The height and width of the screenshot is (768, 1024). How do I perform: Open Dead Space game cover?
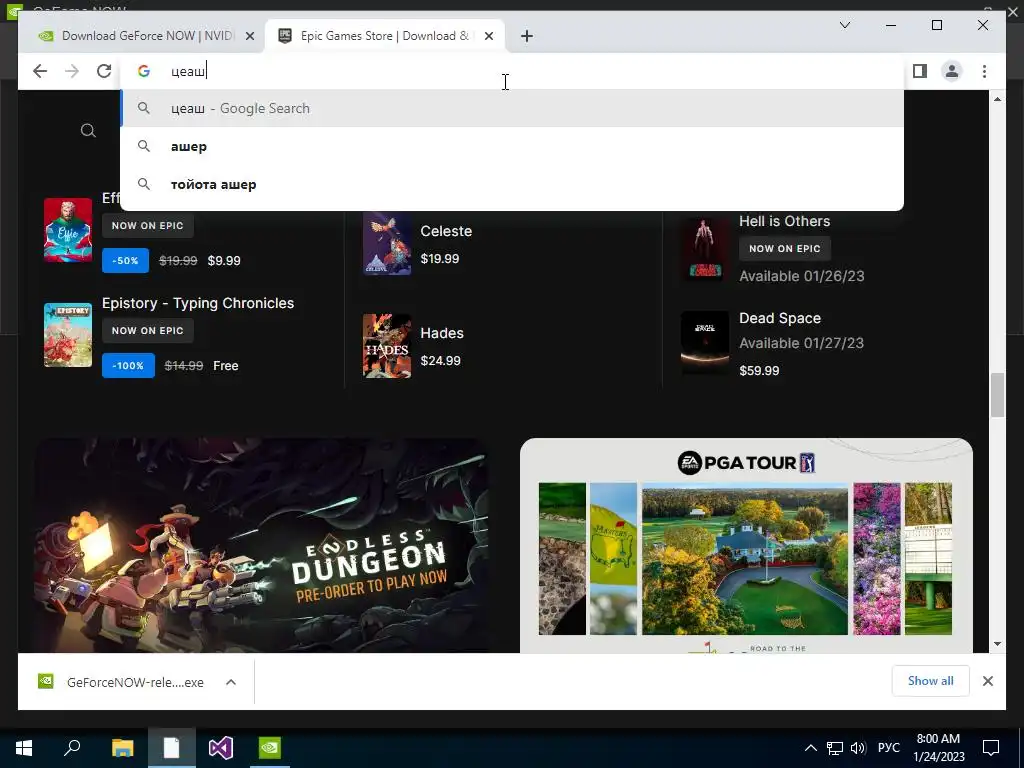click(x=705, y=343)
